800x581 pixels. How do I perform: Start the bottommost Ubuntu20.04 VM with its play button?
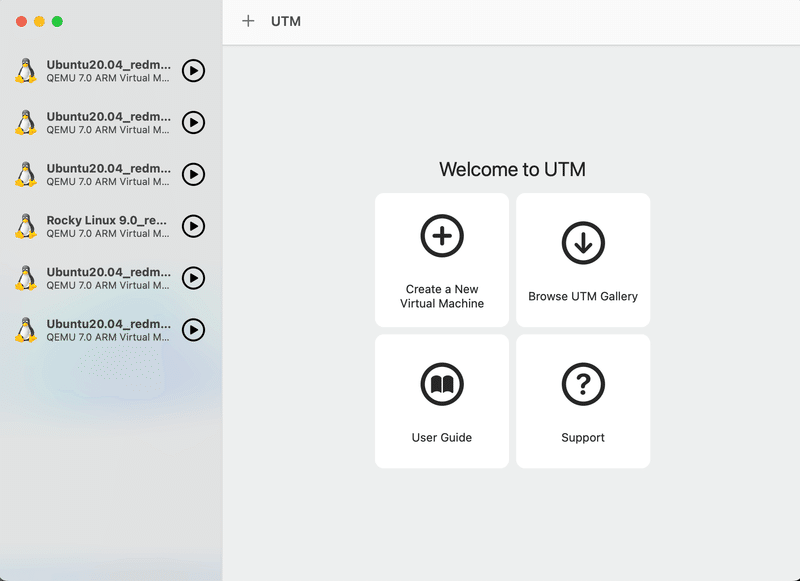193,330
